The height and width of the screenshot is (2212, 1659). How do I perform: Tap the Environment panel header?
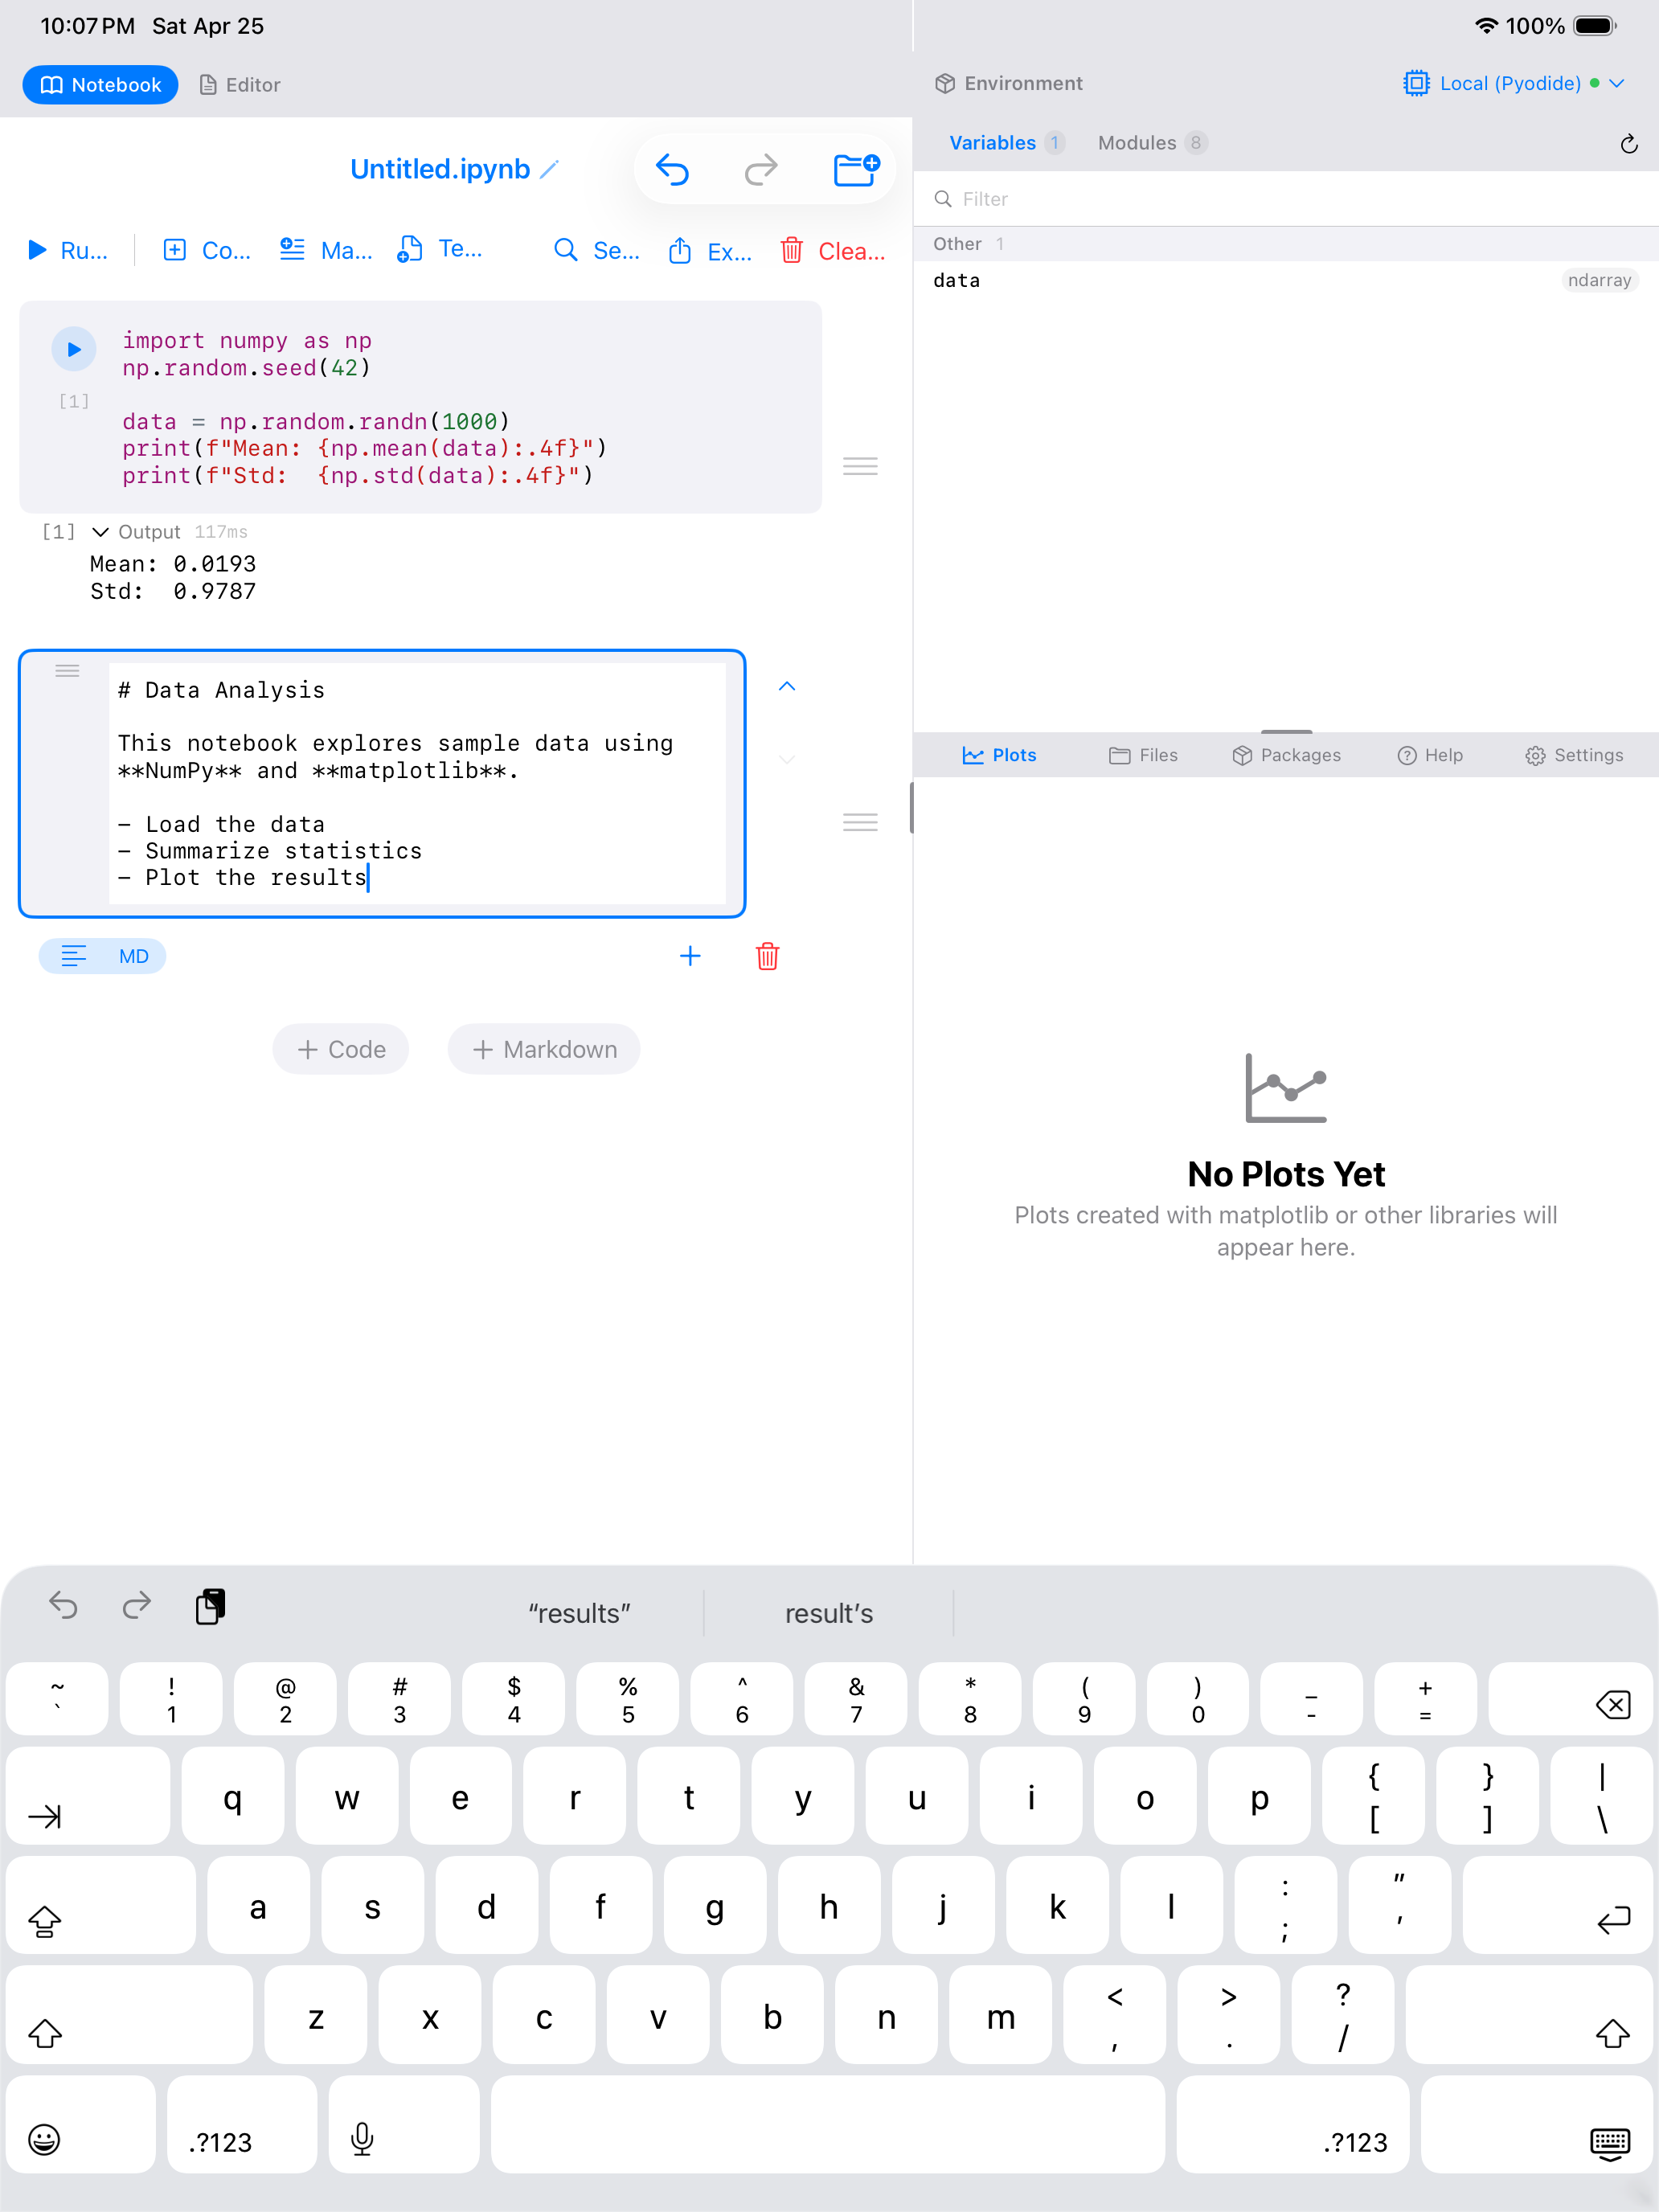pyautogui.click(x=1008, y=83)
